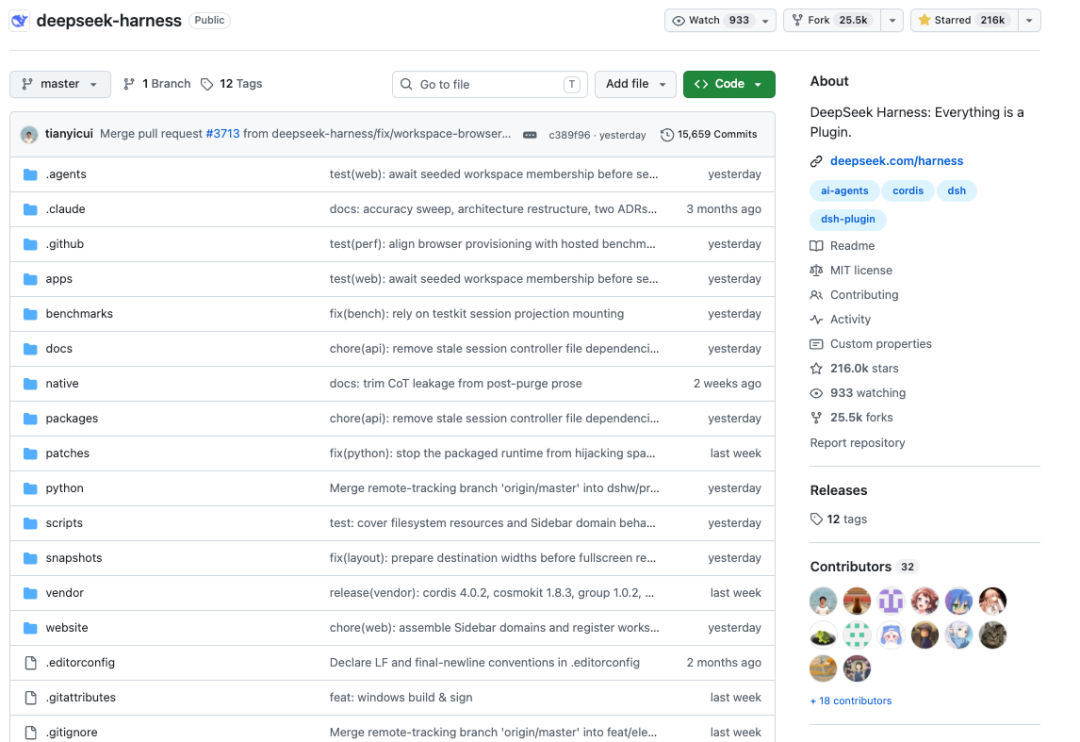
Task: Open the Fork options dropdown arrow
Action: [x=892, y=21]
